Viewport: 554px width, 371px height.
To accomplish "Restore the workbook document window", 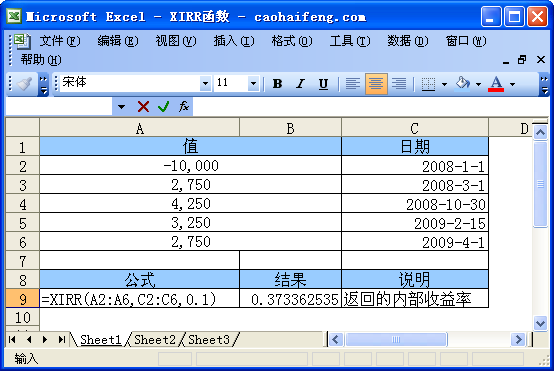I will tap(522, 60).
